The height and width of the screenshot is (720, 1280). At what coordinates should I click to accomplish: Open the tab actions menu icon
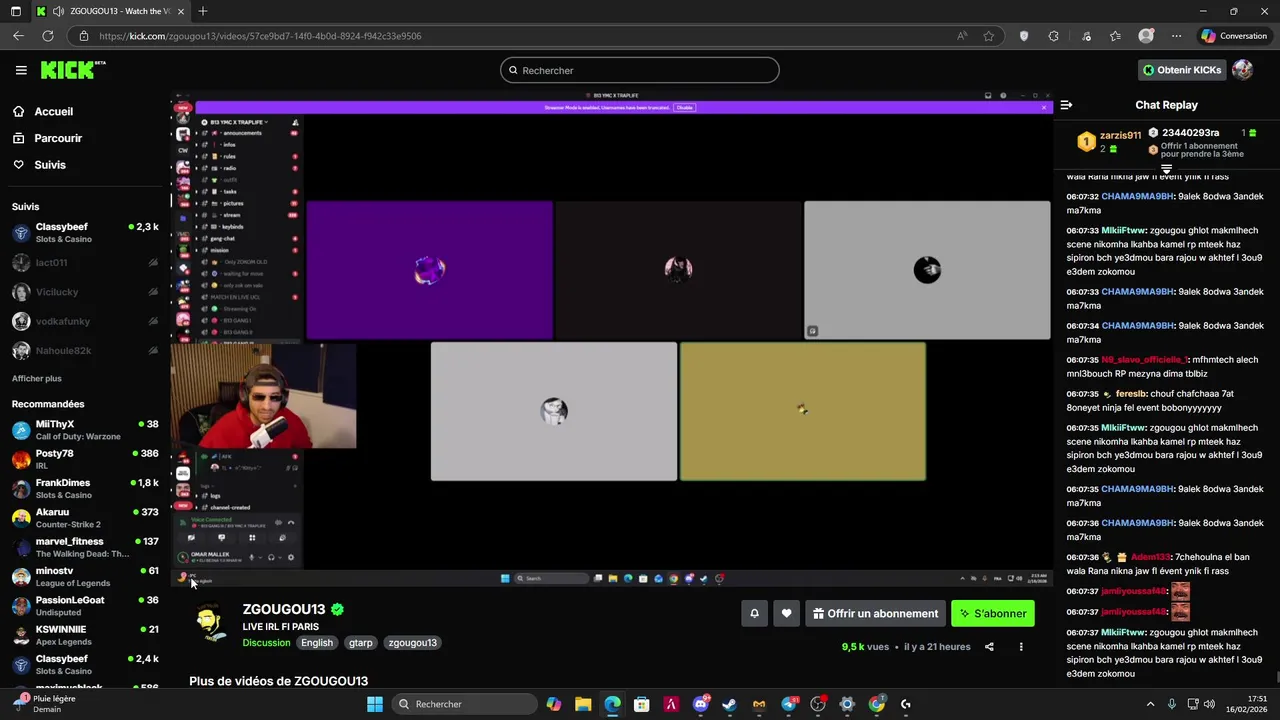15,11
